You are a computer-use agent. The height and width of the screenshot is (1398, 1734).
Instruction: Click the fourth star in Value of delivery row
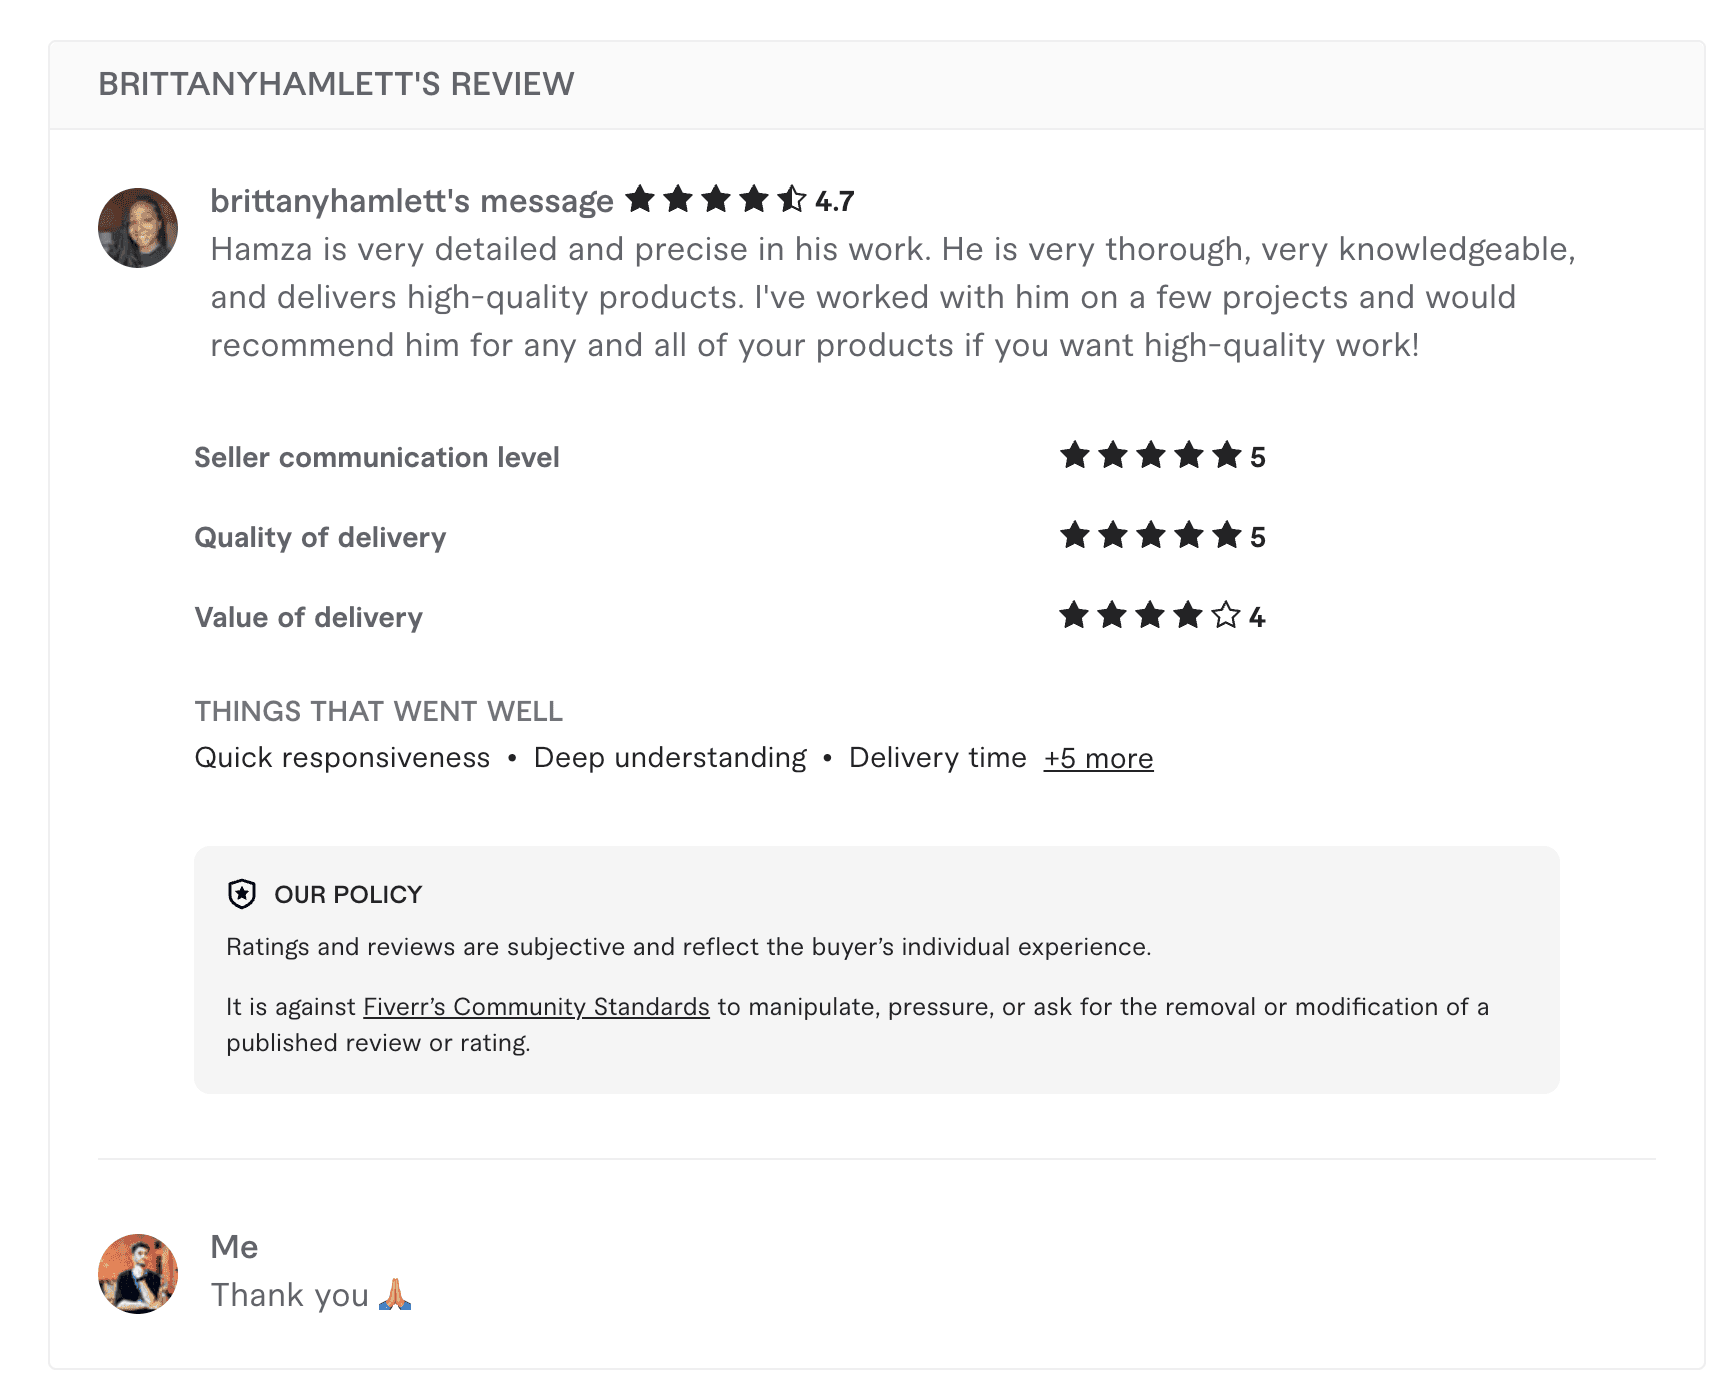tap(1187, 616)
